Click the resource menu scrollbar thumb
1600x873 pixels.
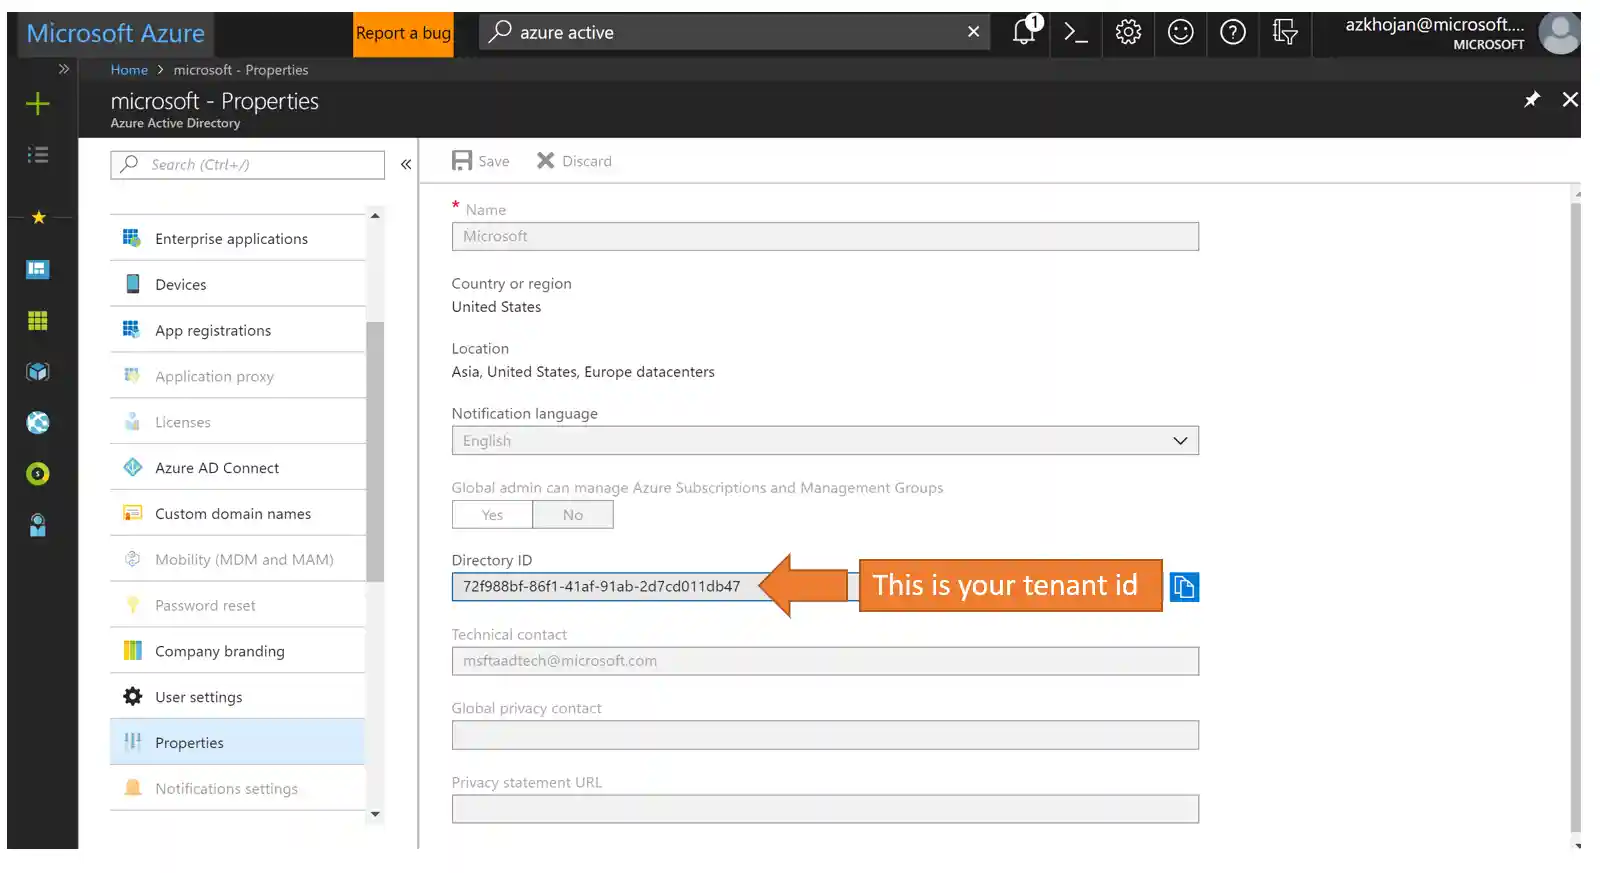pos(375,452)
